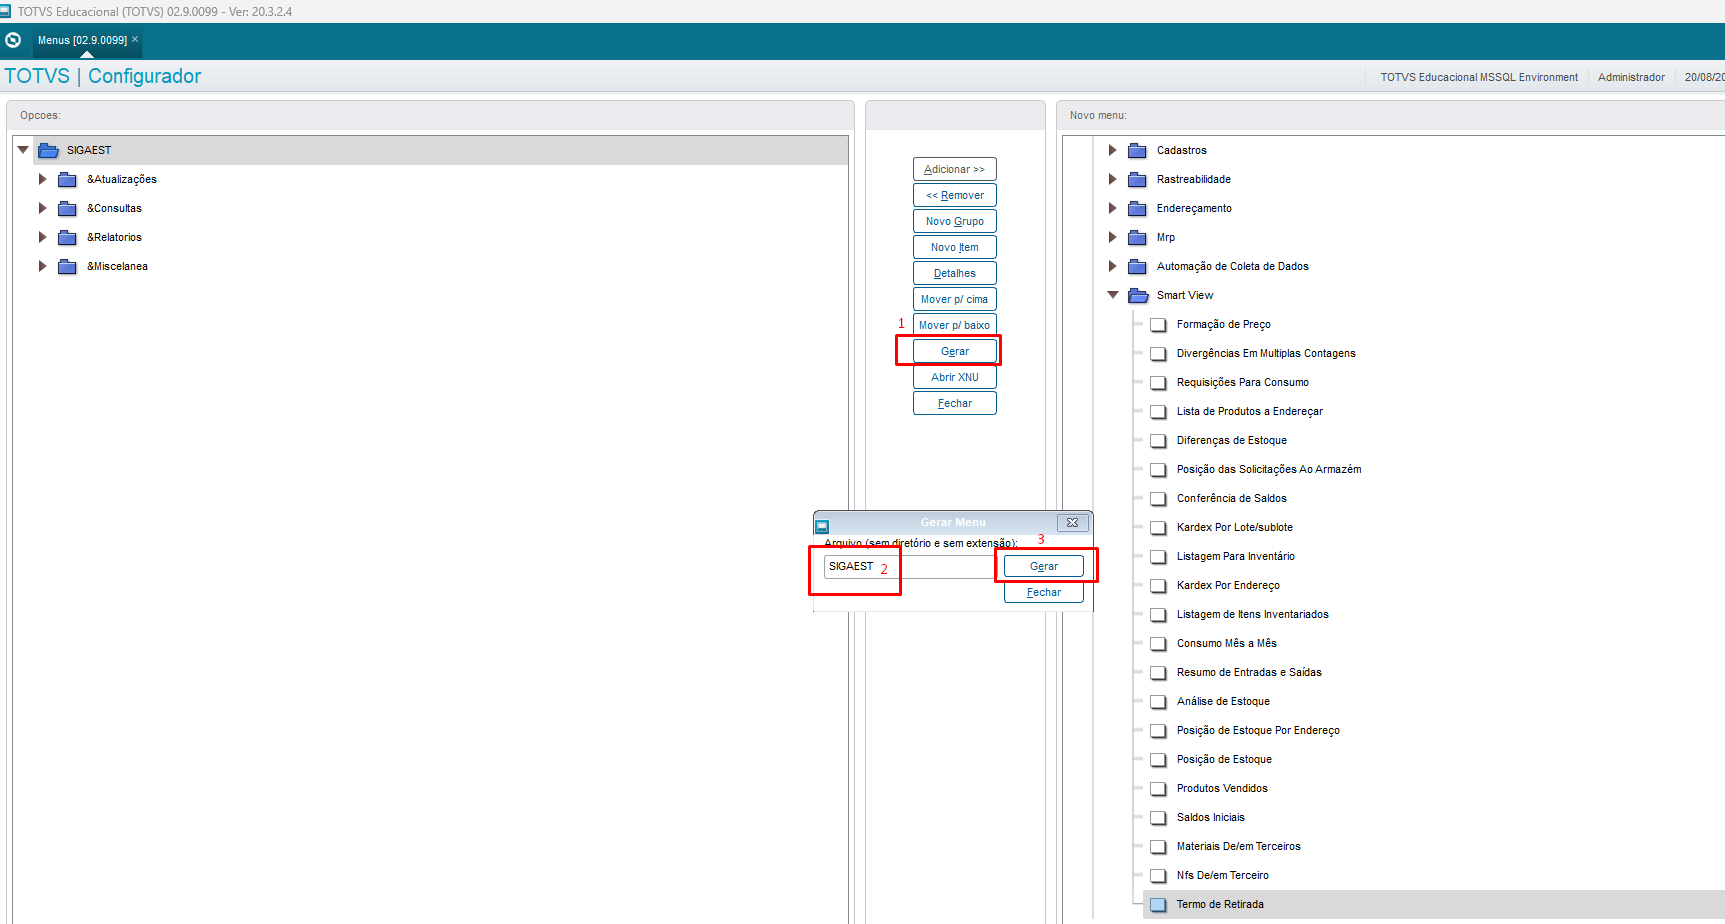Image resolution: width=1725 pixels, height=924 pixels.
Task: Close the Gerar Menu dialog
Action: [1072, 522]
